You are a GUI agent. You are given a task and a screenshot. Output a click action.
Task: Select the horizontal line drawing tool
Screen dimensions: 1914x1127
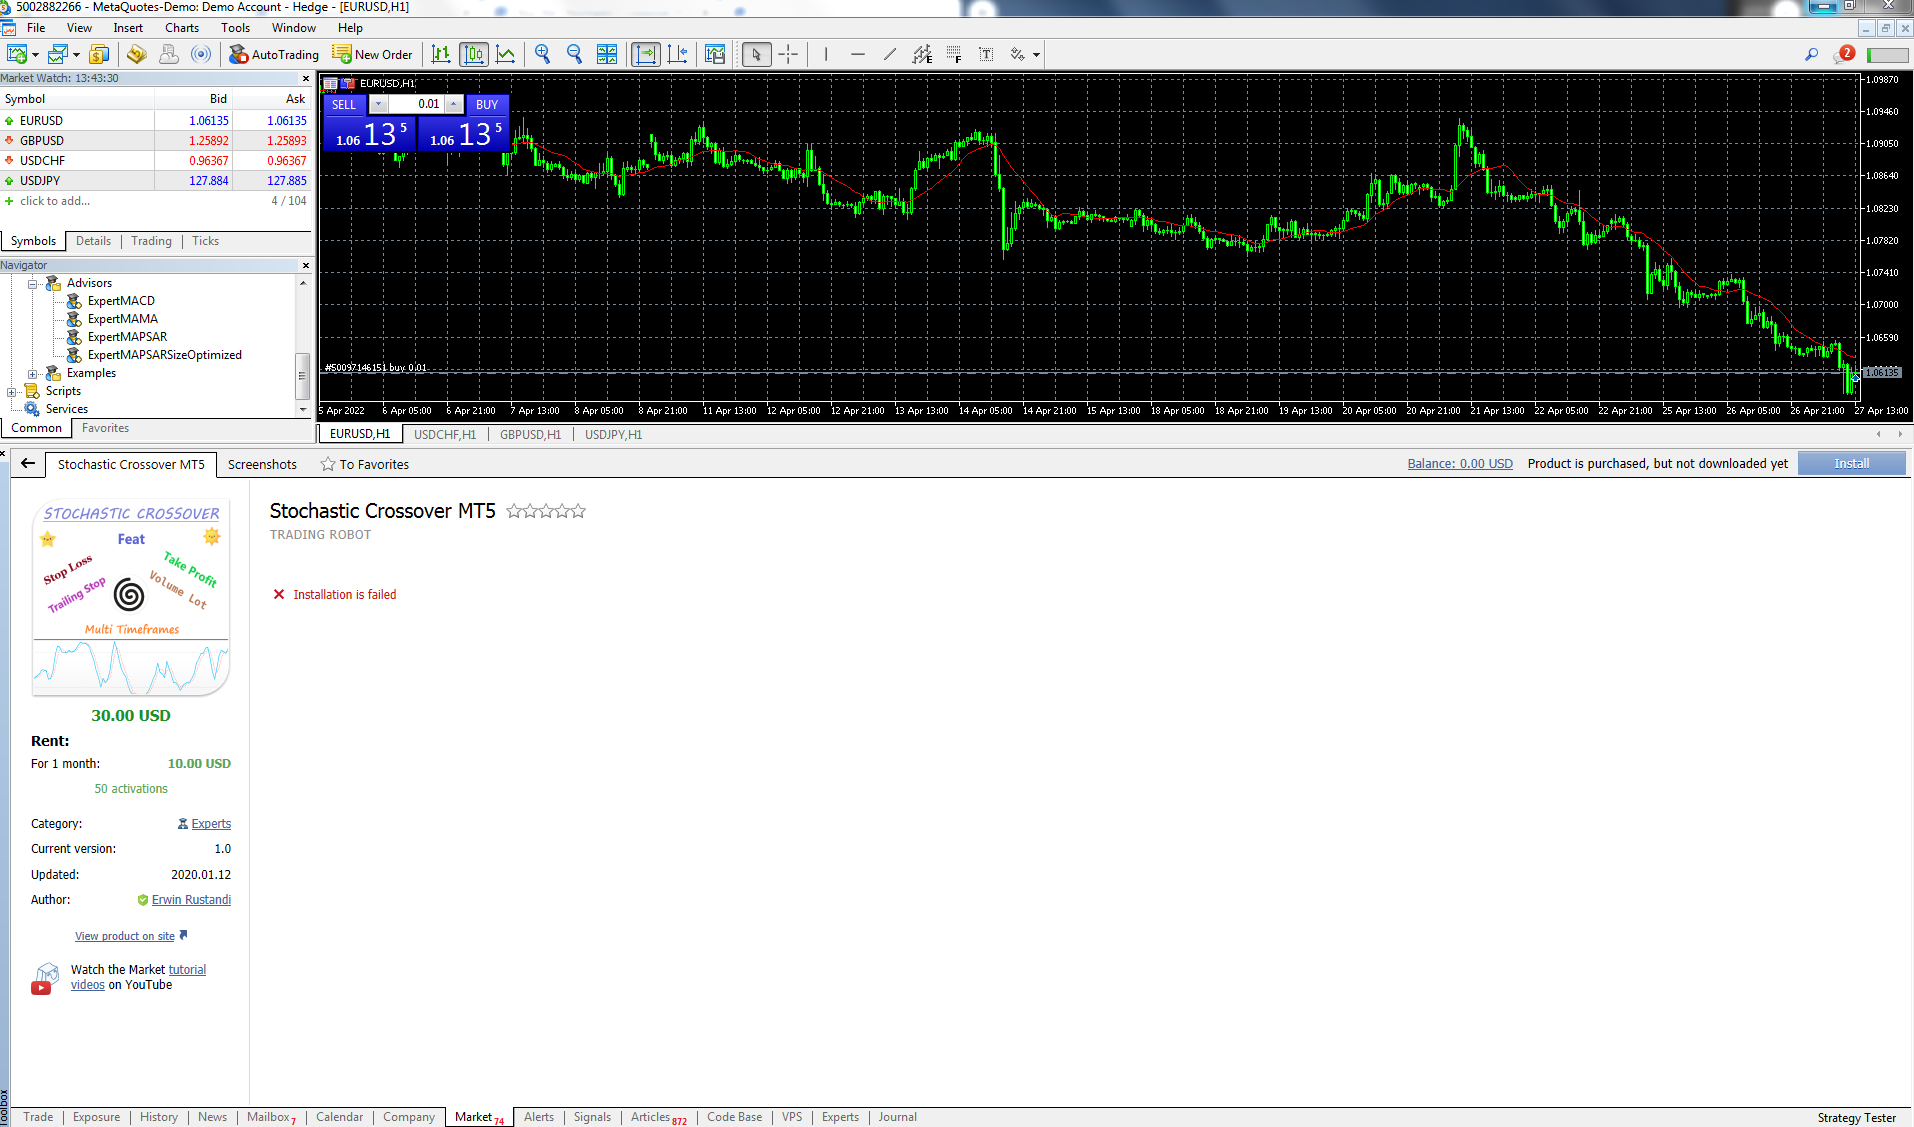tap(858, 54)
